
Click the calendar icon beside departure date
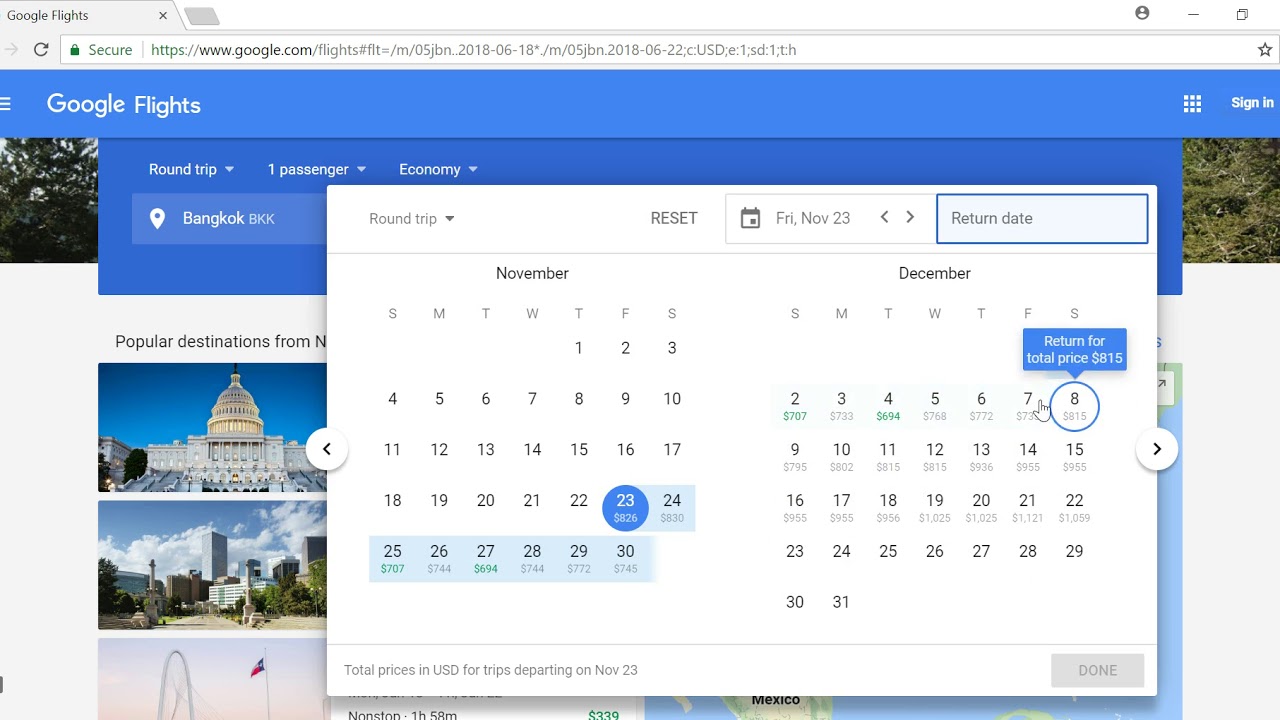(750, 218)
